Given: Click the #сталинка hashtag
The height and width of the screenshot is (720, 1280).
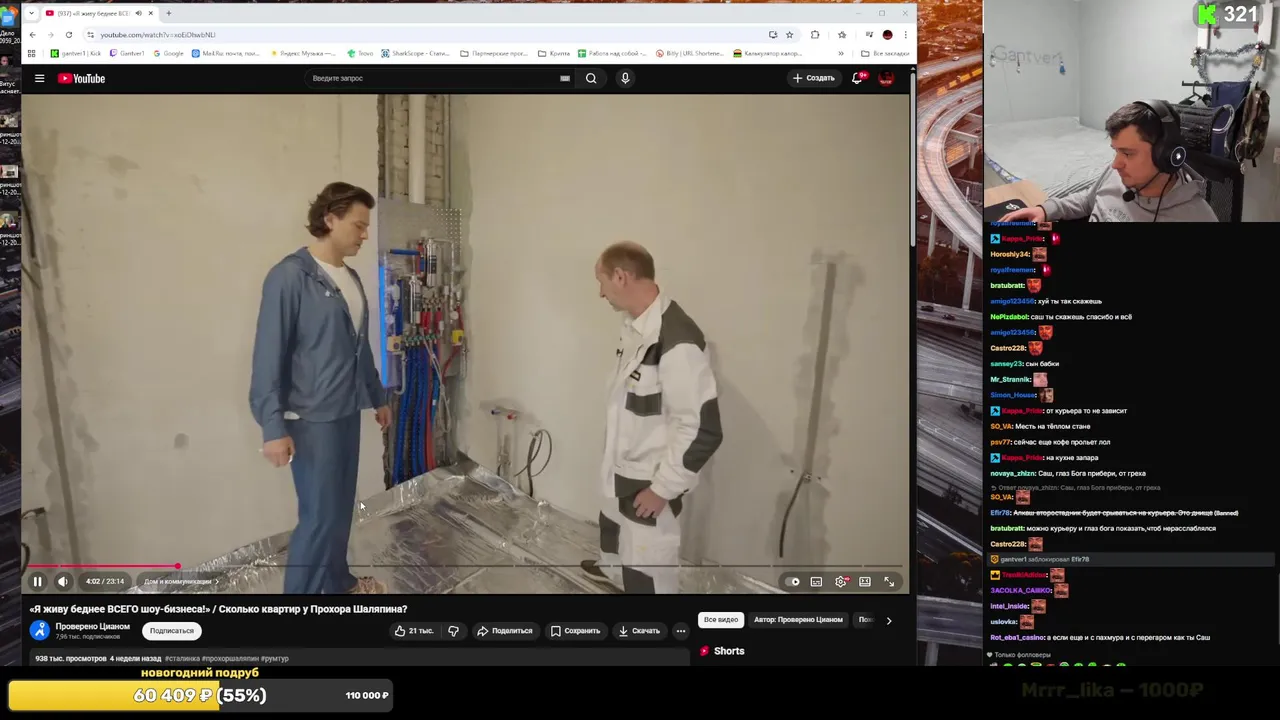Looking at the screenshot, I should (182, 659).
